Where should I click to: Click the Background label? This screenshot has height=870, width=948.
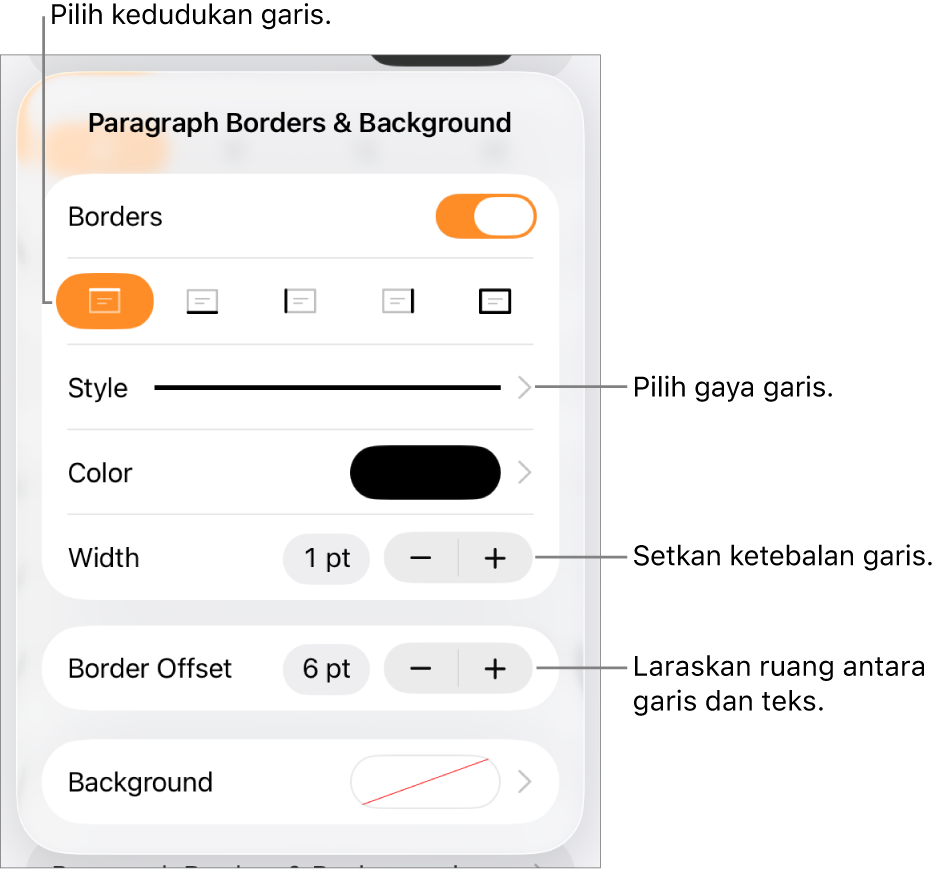coord(141,783)
